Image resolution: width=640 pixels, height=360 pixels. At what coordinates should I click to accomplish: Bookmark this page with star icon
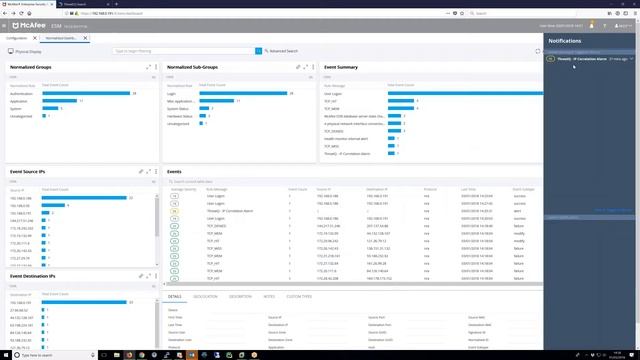pos(462,13)
